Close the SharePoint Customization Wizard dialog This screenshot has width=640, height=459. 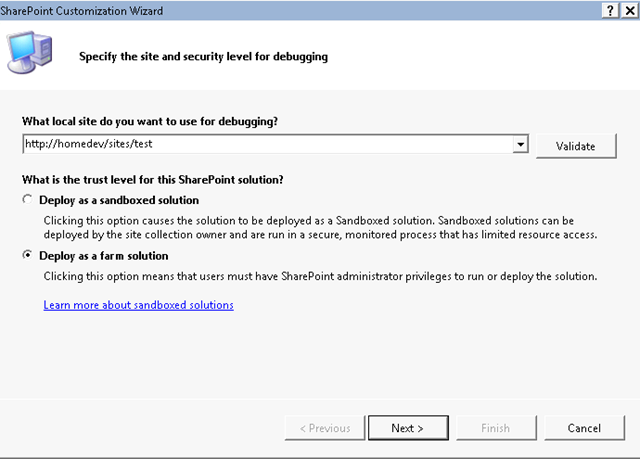630,11
